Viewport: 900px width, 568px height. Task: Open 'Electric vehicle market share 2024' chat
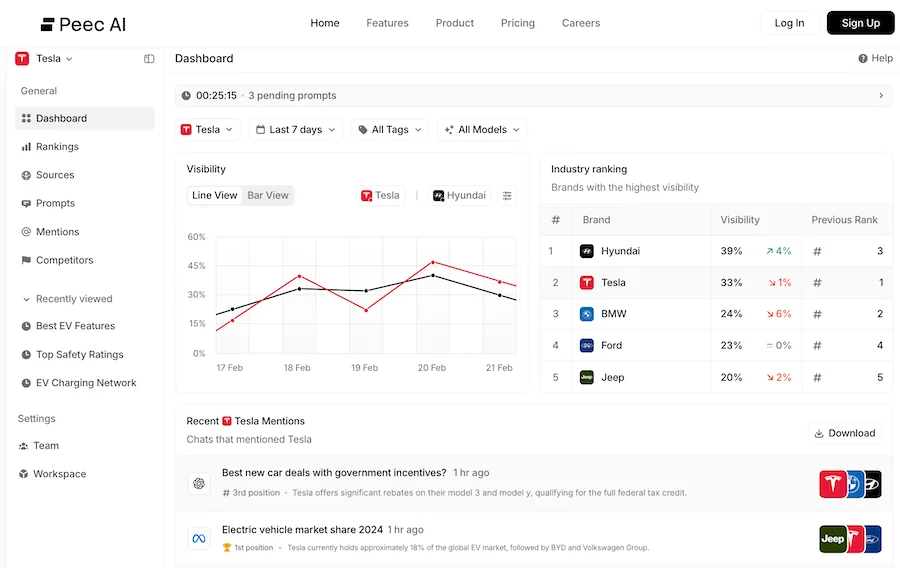click(302, 530)
